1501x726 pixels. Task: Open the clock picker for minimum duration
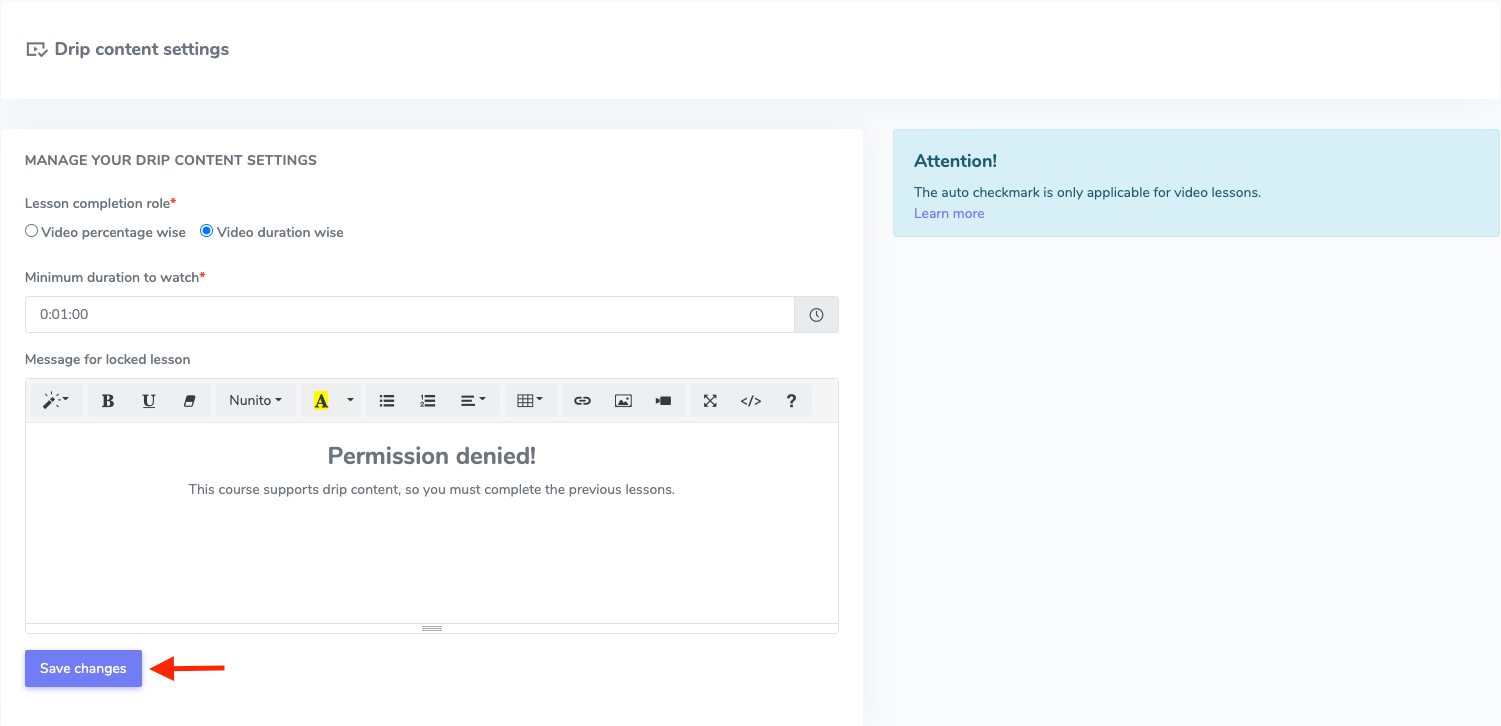816,314
